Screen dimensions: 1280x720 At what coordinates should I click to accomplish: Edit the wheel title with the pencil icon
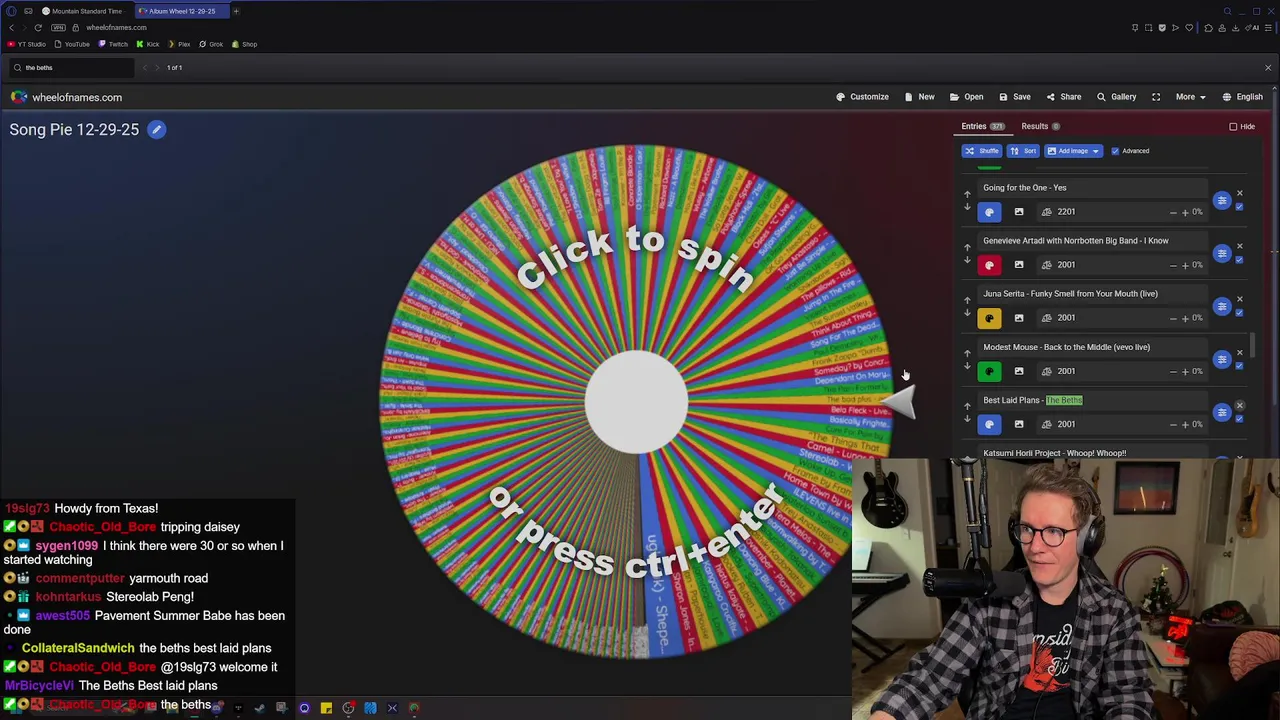click(x=157, y=129)
